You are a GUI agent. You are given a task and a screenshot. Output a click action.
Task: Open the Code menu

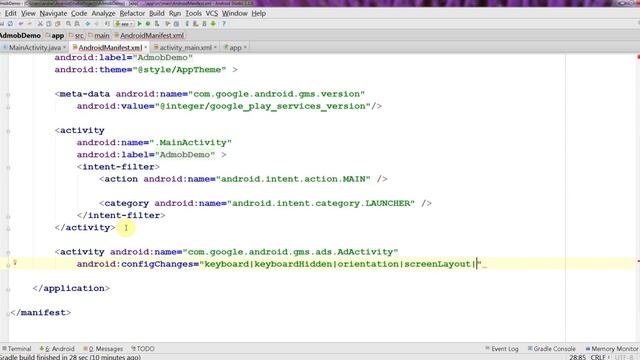click(x=79, y=13)
